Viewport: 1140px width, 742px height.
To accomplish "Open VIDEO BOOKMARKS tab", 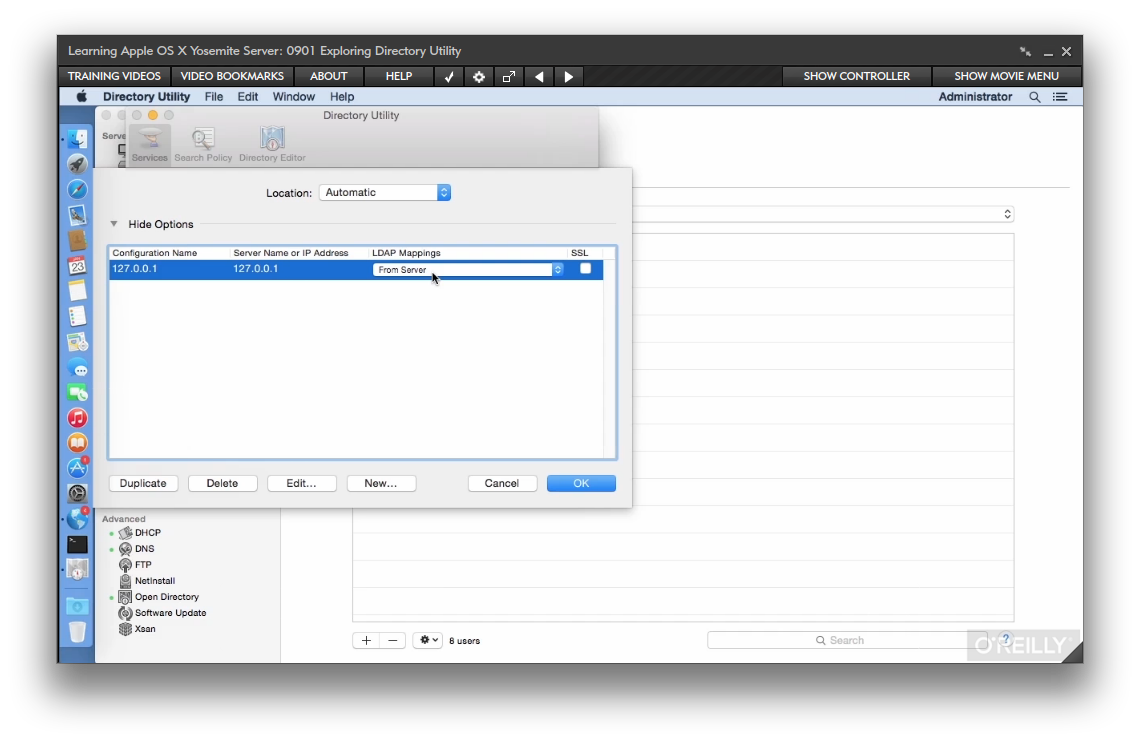I will (x=232, y=76).
